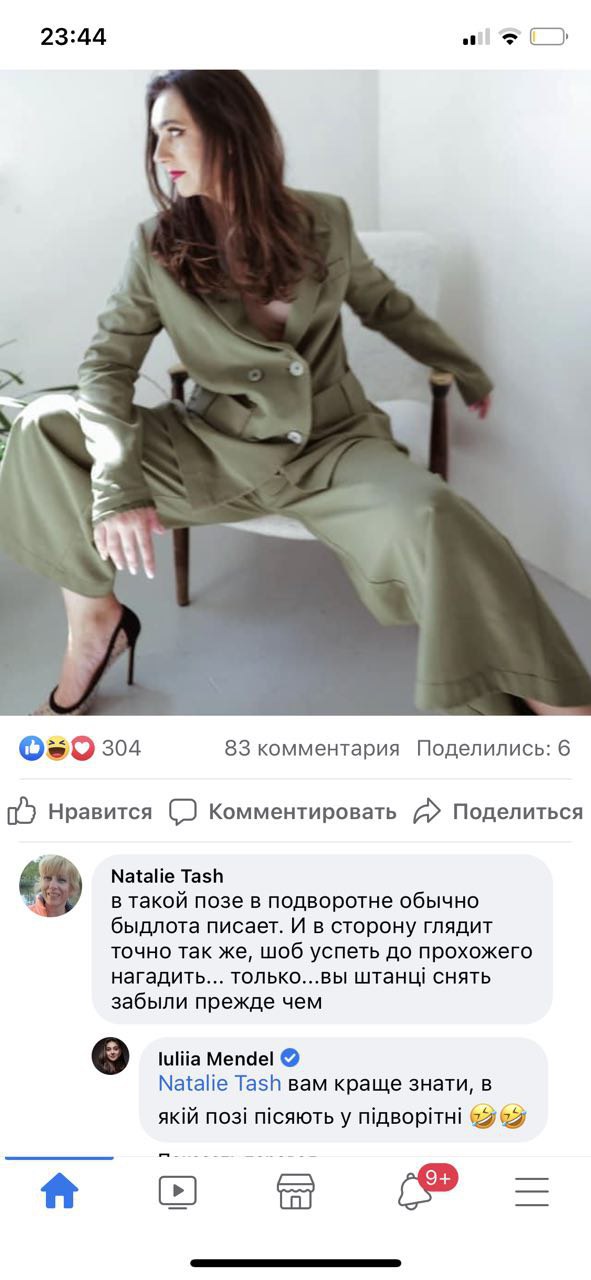Open Iuliia Mendel profile avatar
591x1280 pixels.
point(111,1056)
